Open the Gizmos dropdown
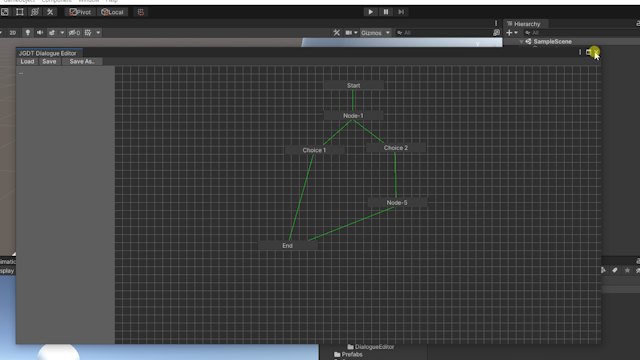This screenshot has height=360, width=640. coord(375,33)
